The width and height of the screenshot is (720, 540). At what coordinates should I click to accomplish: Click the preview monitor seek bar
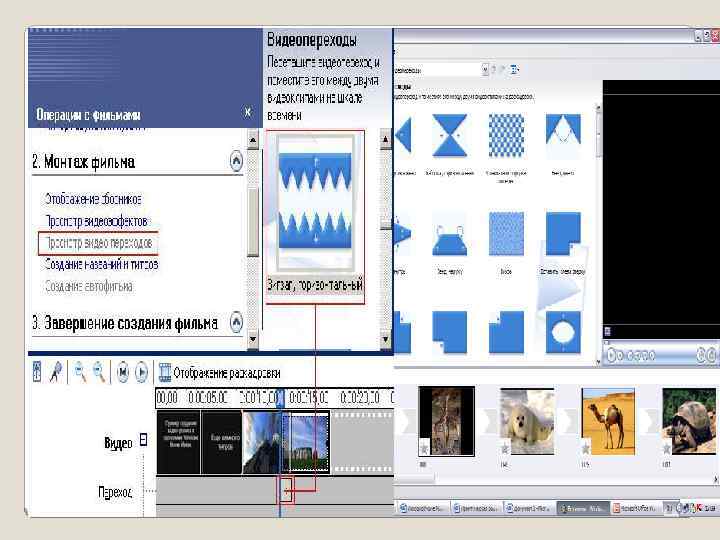point(661,342)
